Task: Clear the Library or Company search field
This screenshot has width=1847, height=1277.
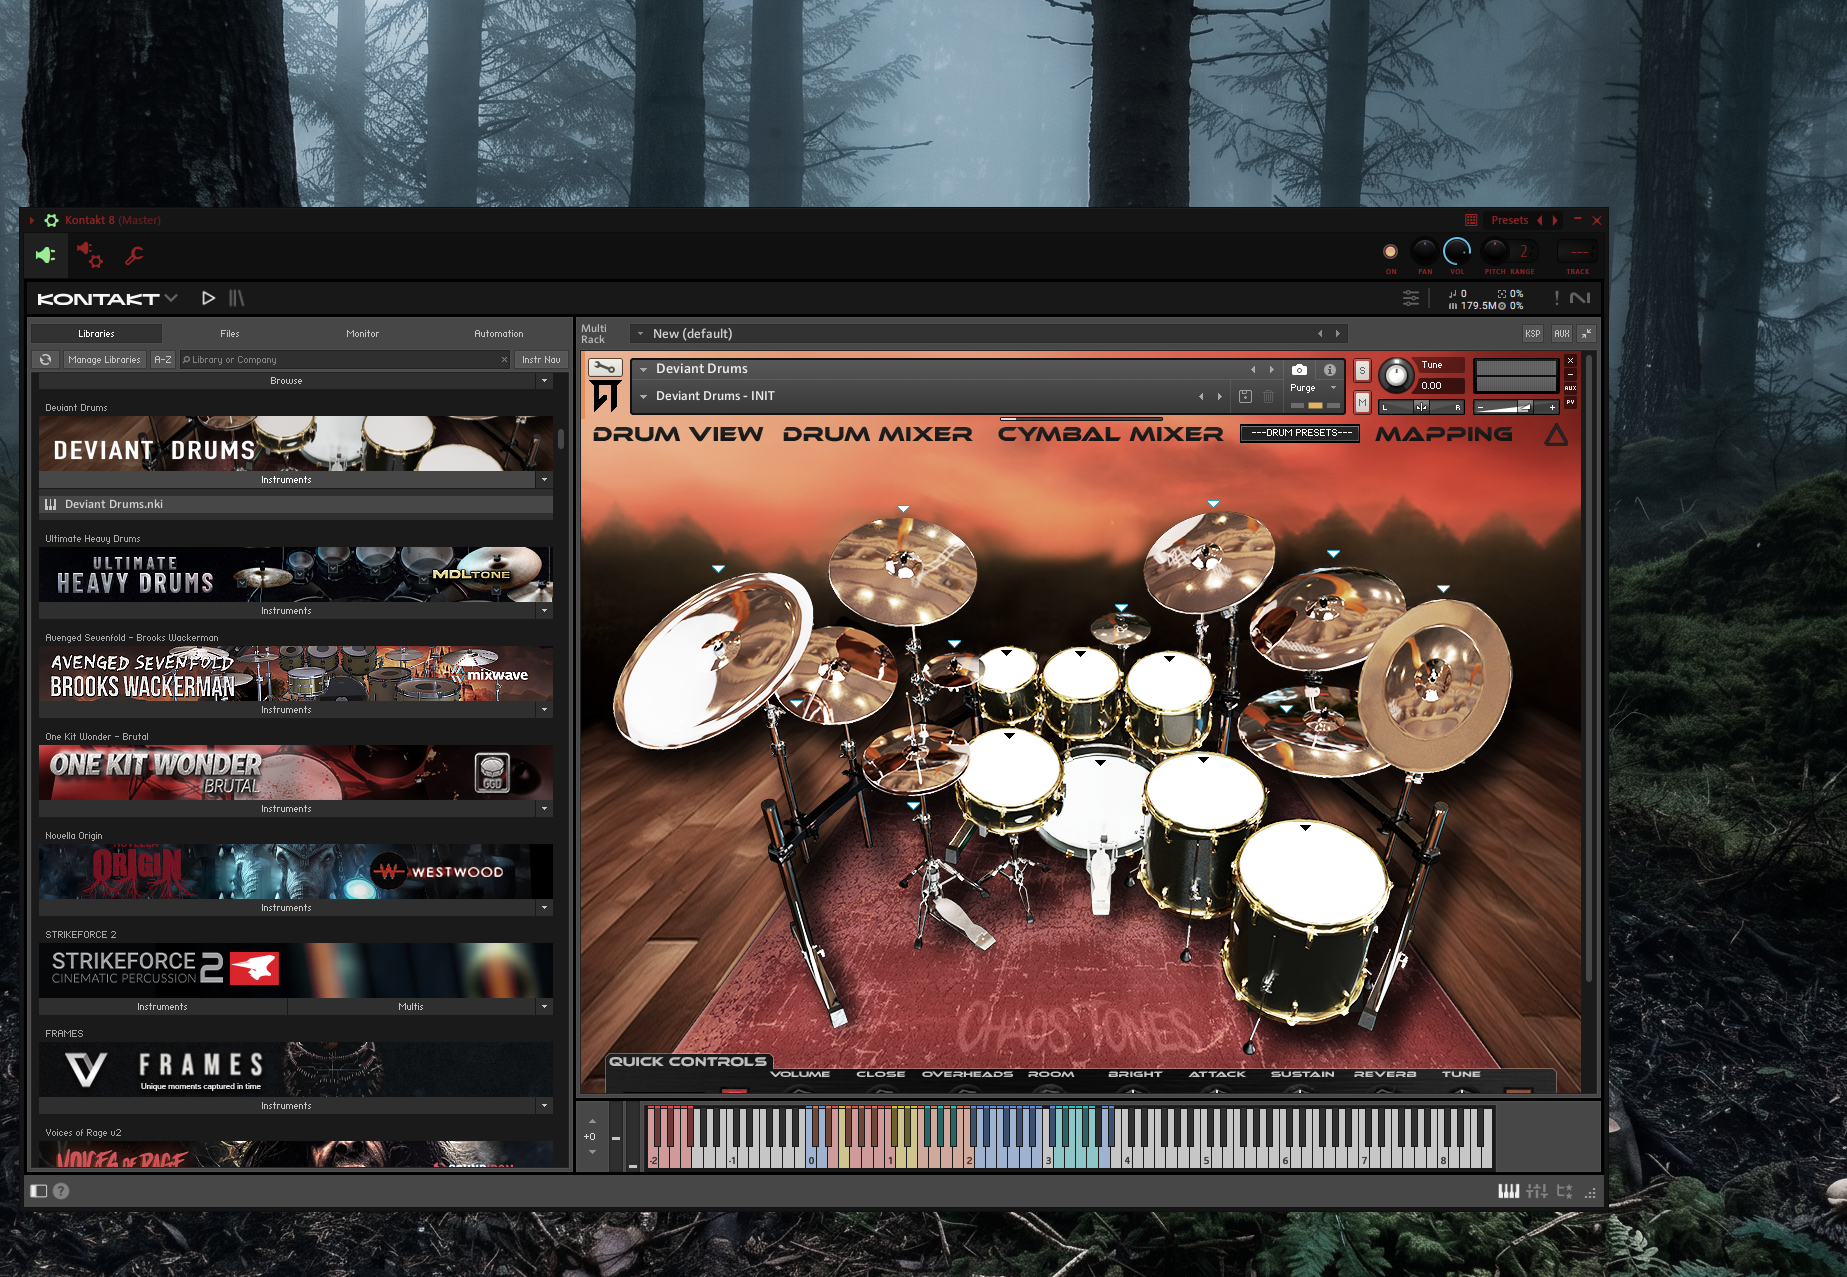Action: tap(504, 360)
